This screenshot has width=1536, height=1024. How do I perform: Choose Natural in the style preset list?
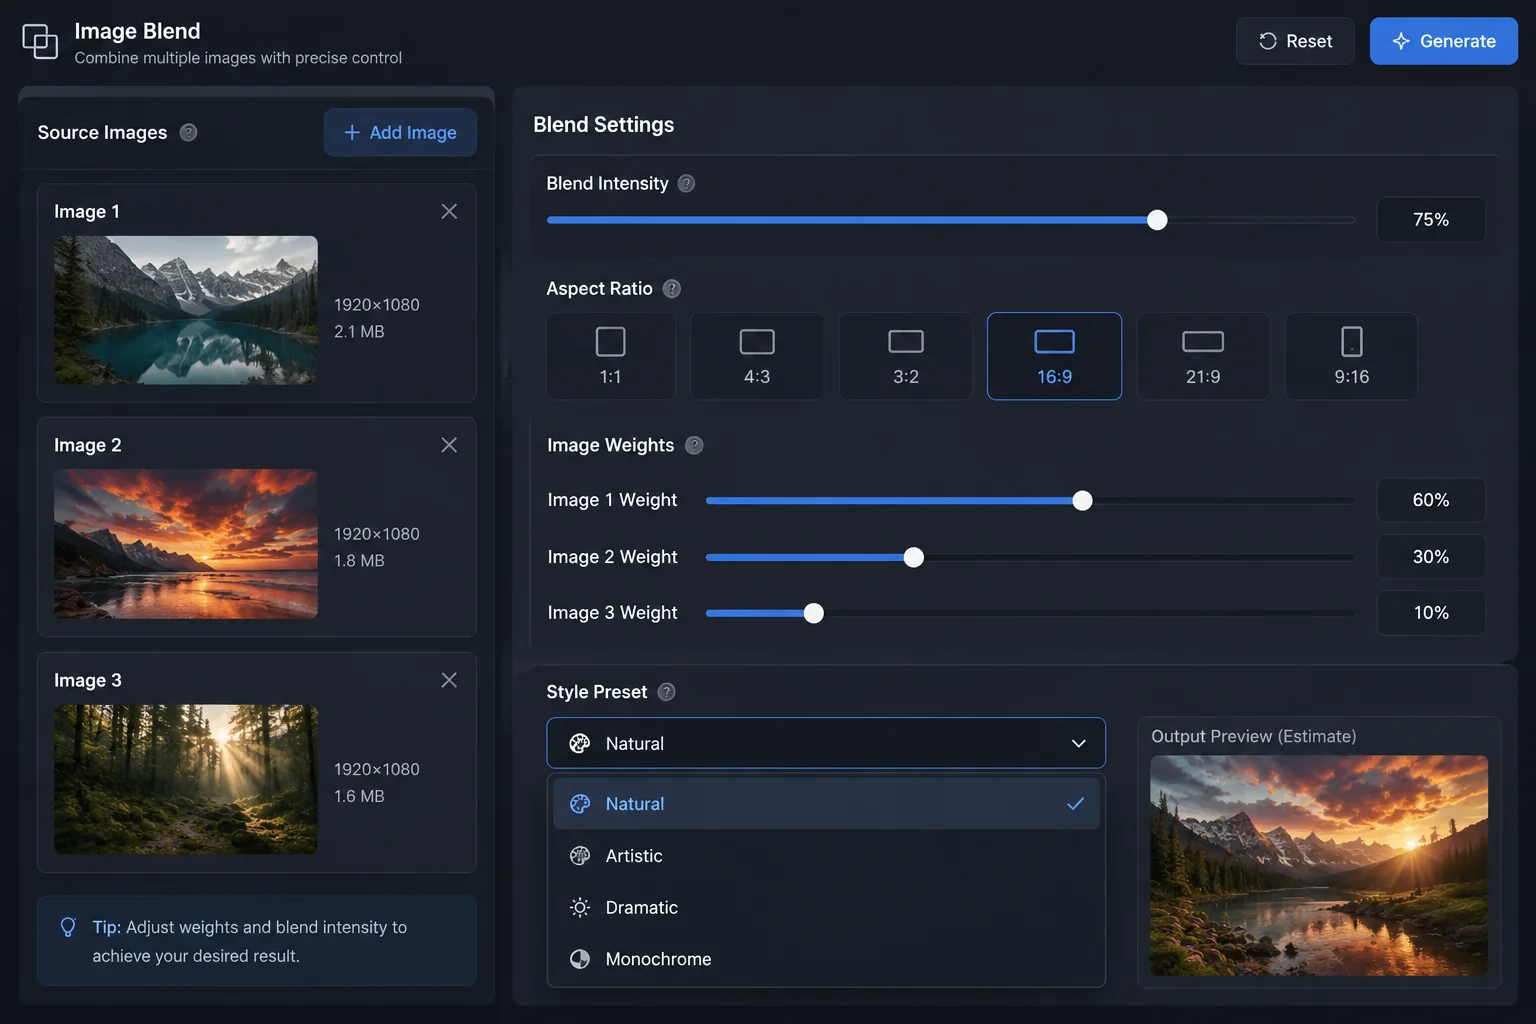[826, 804]
